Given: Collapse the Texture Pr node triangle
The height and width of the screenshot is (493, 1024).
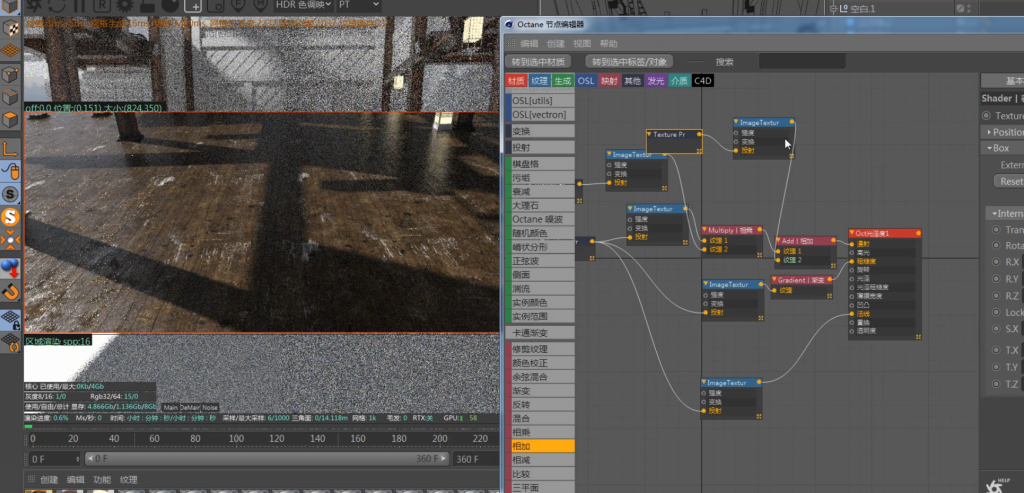Looking at the screenshot, I should 650,134.
